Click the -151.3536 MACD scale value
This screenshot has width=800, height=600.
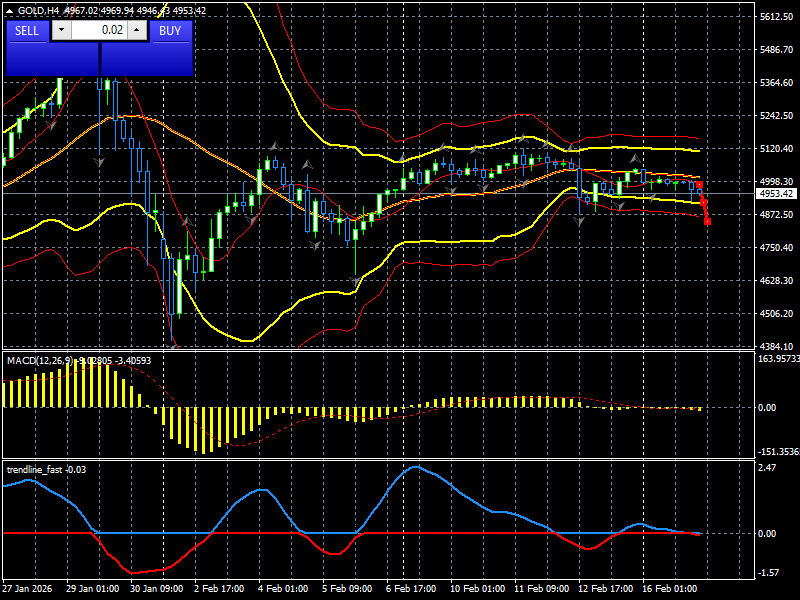tap(779, 452)
